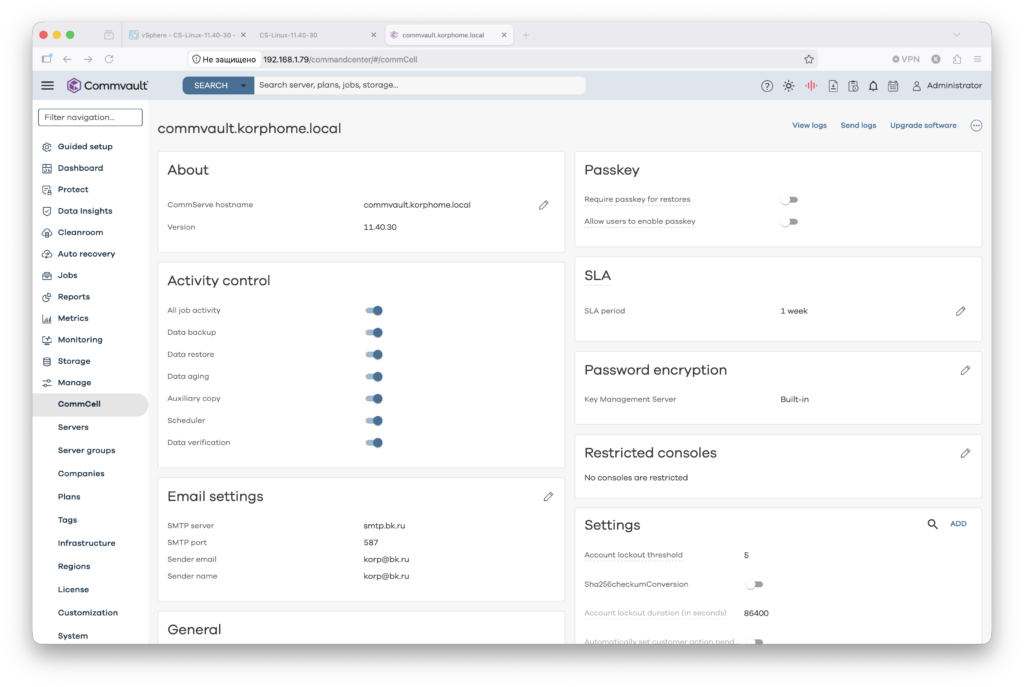
Task: Click the Send logs link
Action: [x=858, y=125]
